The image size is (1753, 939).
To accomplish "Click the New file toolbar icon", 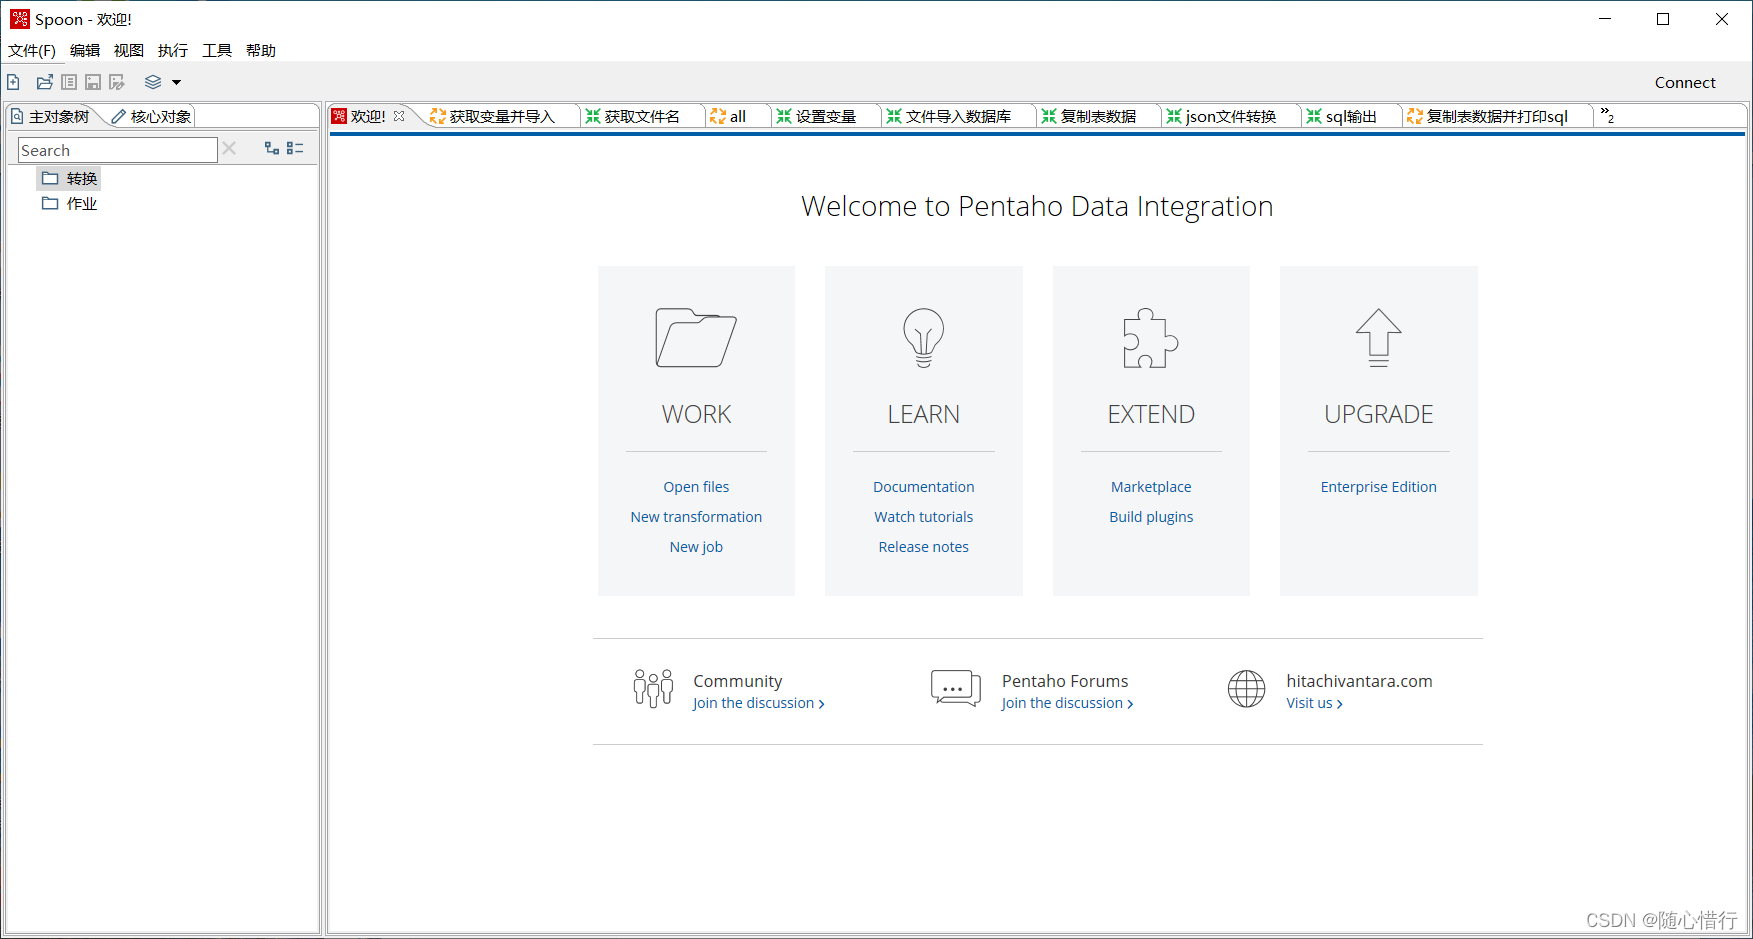I will point(13,82).
